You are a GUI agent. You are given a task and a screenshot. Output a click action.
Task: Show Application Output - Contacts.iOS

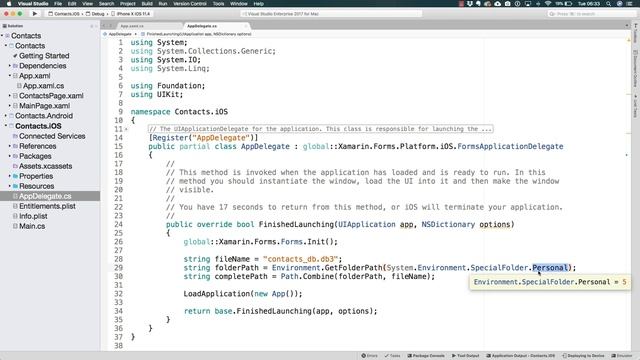[x=520, y=356]
